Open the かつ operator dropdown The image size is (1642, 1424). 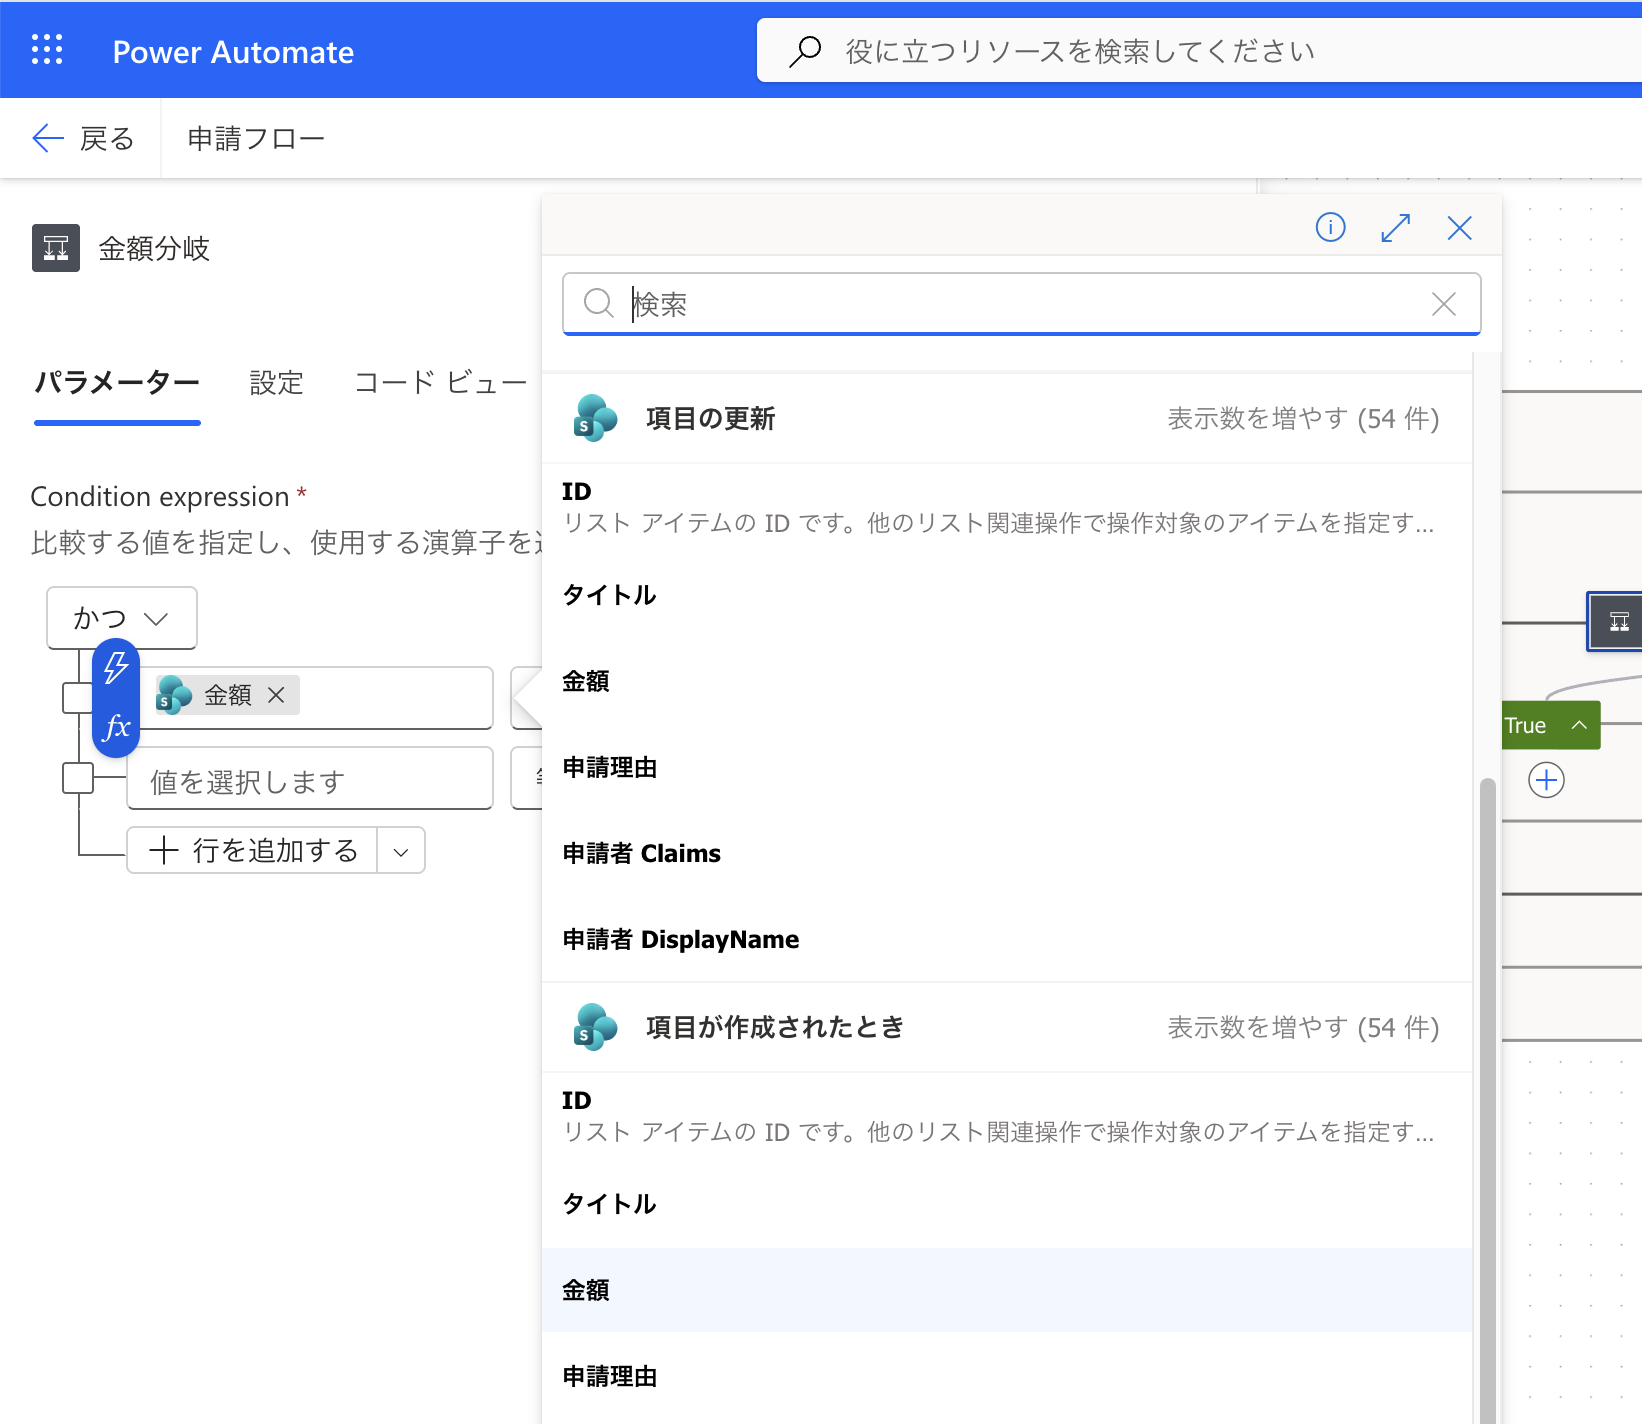(122, 618)
